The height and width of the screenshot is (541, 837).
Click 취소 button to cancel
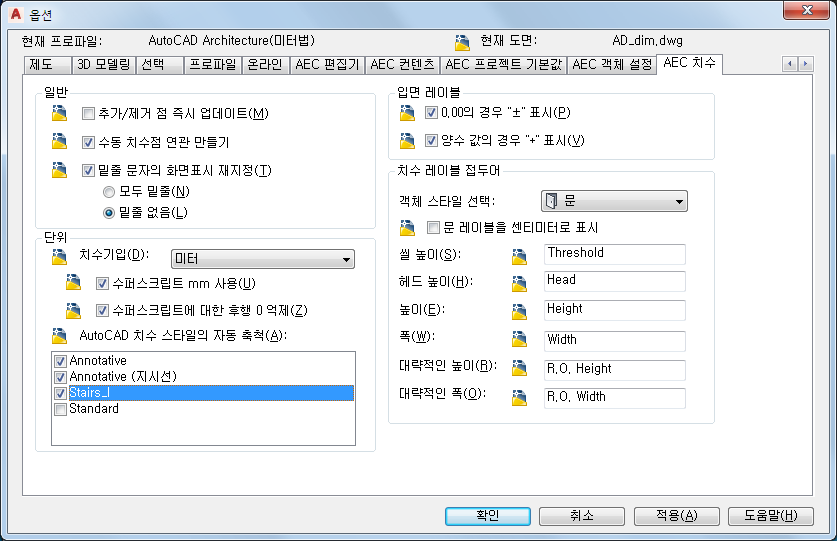pyautogui.click(x=582, y=516)
